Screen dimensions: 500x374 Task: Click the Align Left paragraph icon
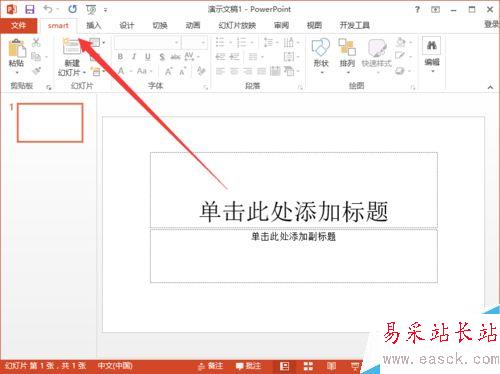(x=220, y=71)
